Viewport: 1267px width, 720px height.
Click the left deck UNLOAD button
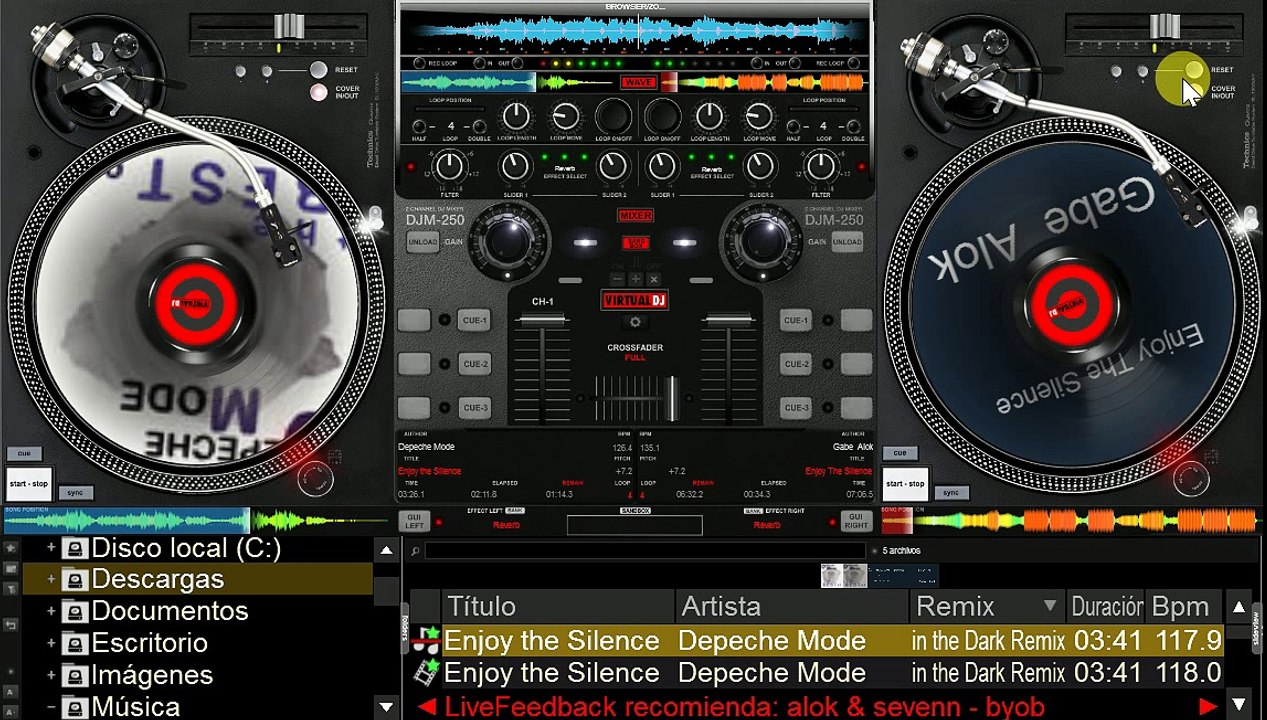tap(423, 242)
